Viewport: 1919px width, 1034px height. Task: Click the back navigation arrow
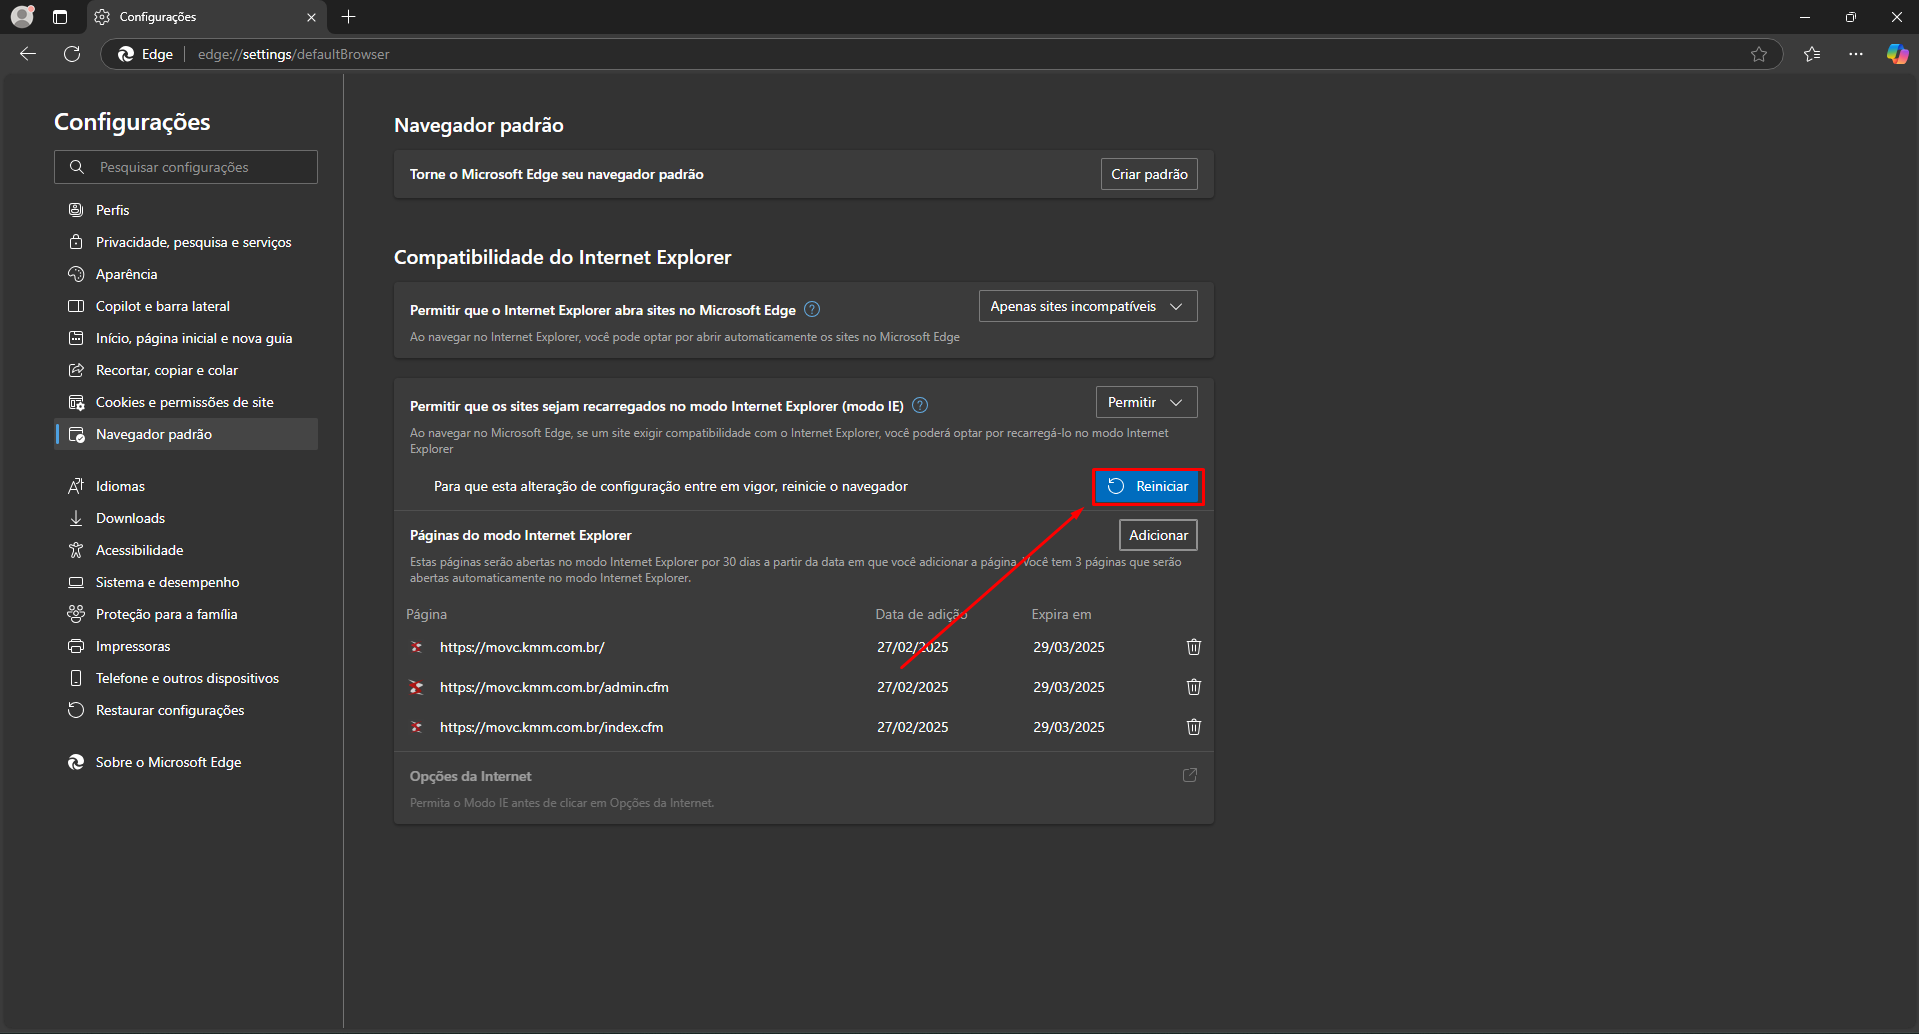click(28, 54)
